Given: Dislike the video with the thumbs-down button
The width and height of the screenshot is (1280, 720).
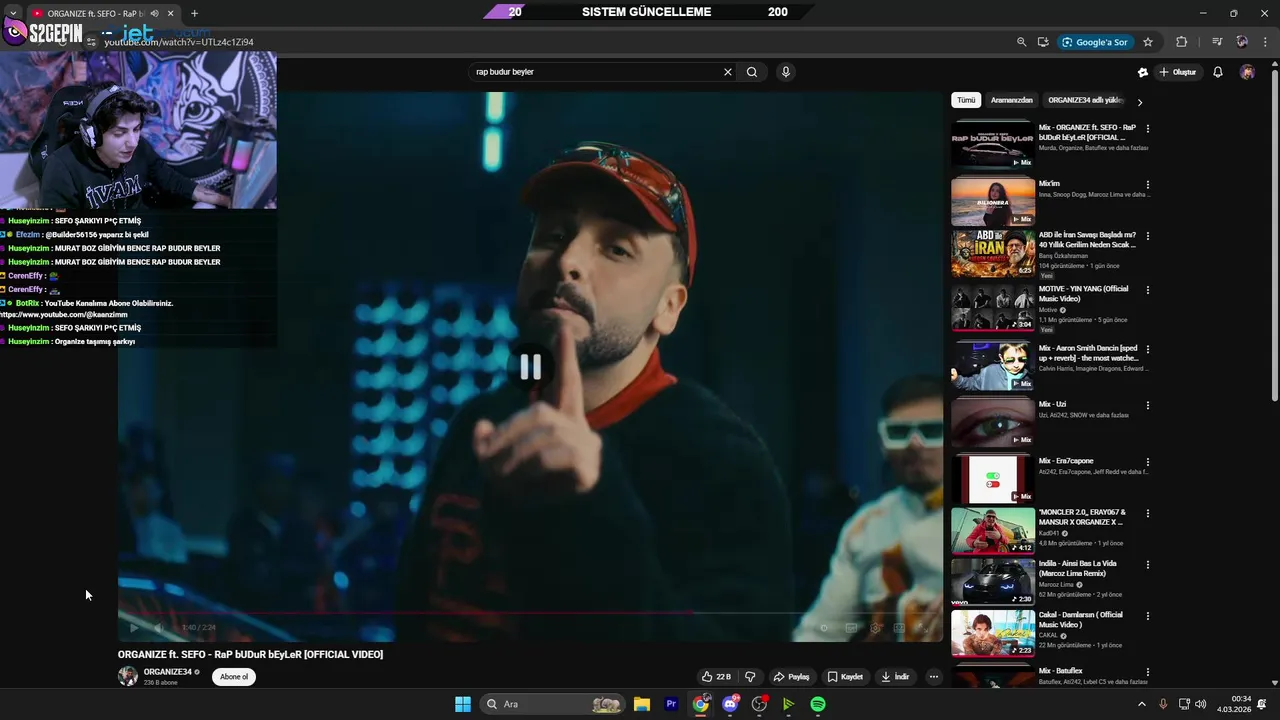Looking at the screenshot, I should (x=750, y=677).
